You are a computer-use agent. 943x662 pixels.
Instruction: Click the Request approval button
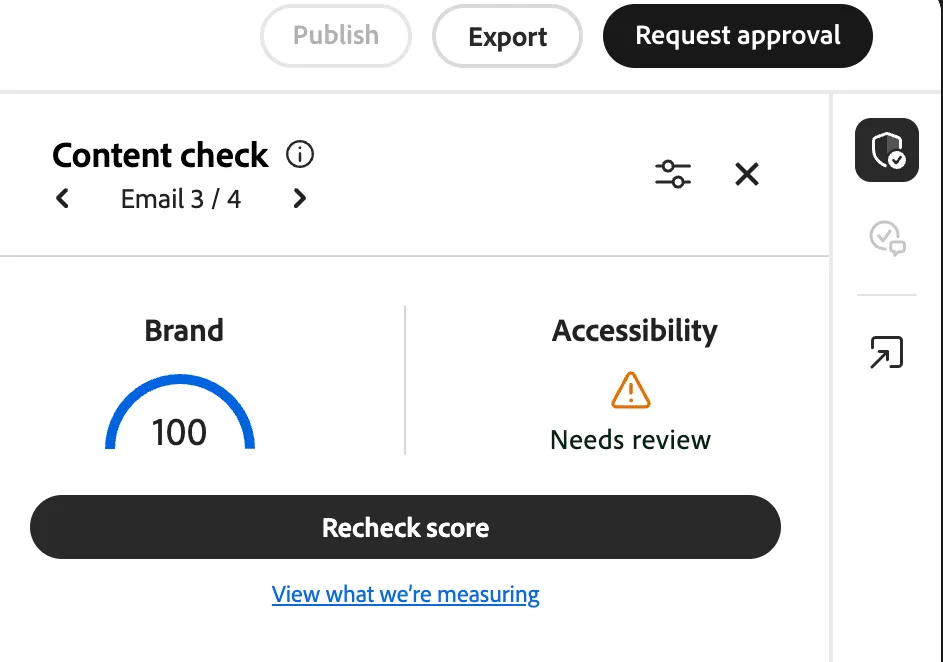737,36
